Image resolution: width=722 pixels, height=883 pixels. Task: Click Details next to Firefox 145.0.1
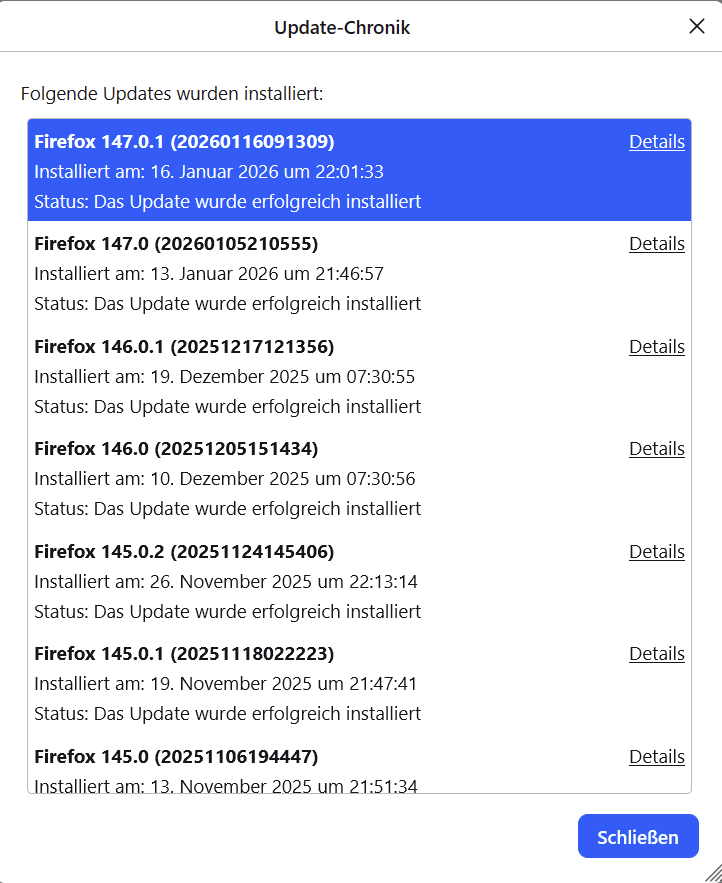[656, 654]
